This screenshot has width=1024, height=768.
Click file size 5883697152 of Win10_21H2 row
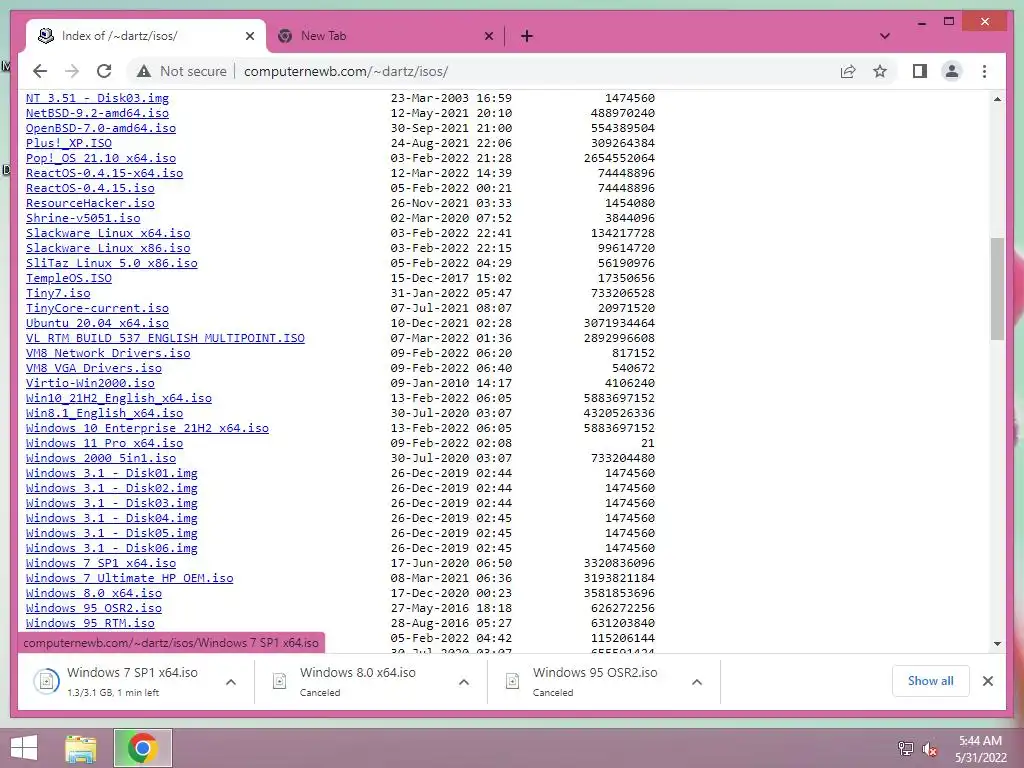(619, 398)
